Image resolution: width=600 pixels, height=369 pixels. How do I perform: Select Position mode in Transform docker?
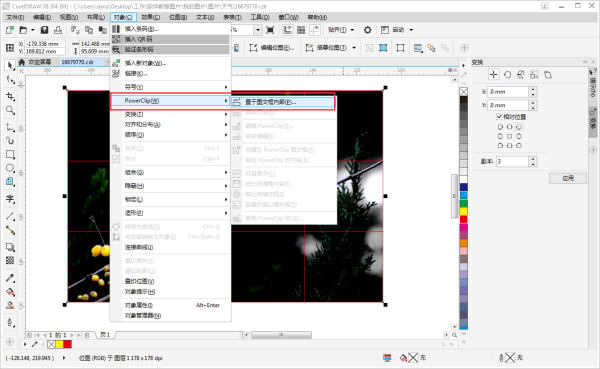pyautogui.click(x=494, y=75)
